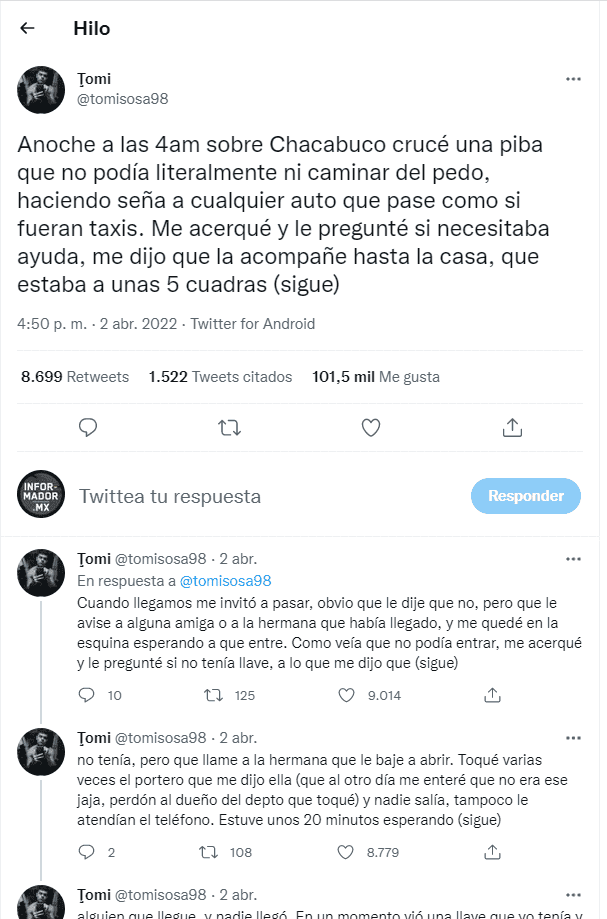This screenshot has height=919, width=607.
Task: Expand the second reply's three-dot menu
Action: click(573, 738)
